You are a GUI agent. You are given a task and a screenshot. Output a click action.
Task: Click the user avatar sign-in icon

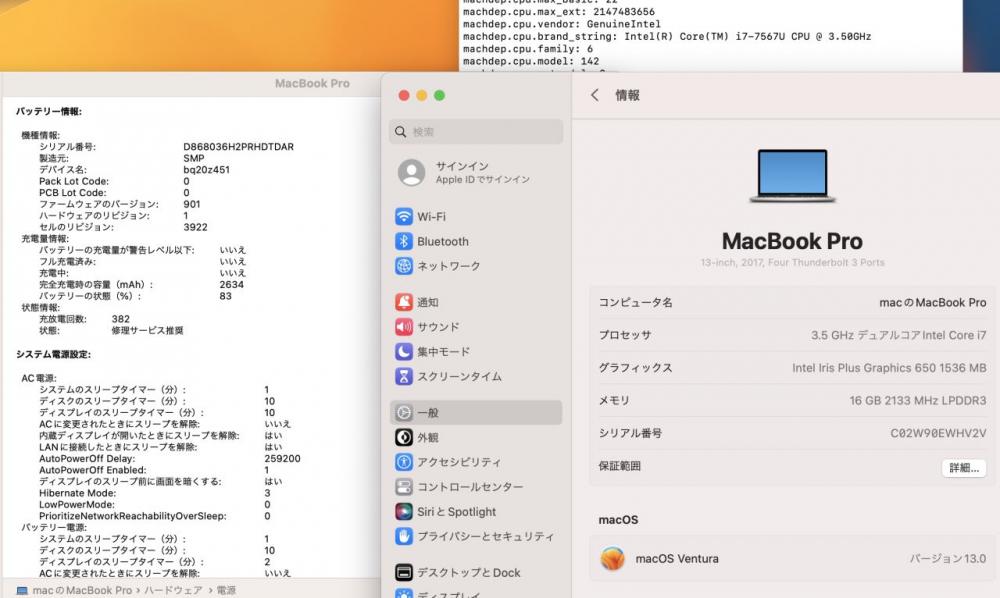pyautogui.click(x=411, y=172)
